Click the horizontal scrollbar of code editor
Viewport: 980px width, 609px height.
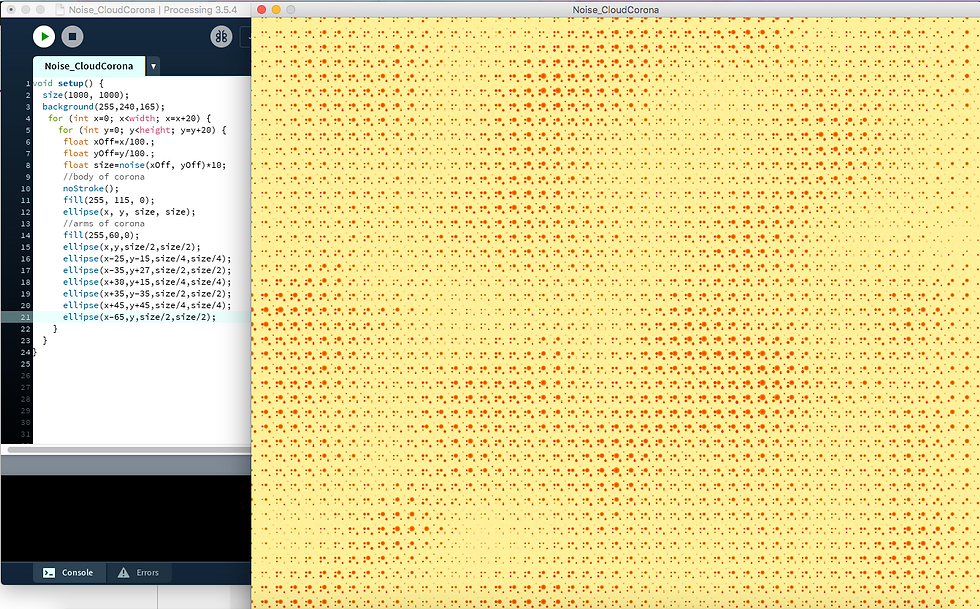click(129, 450)
